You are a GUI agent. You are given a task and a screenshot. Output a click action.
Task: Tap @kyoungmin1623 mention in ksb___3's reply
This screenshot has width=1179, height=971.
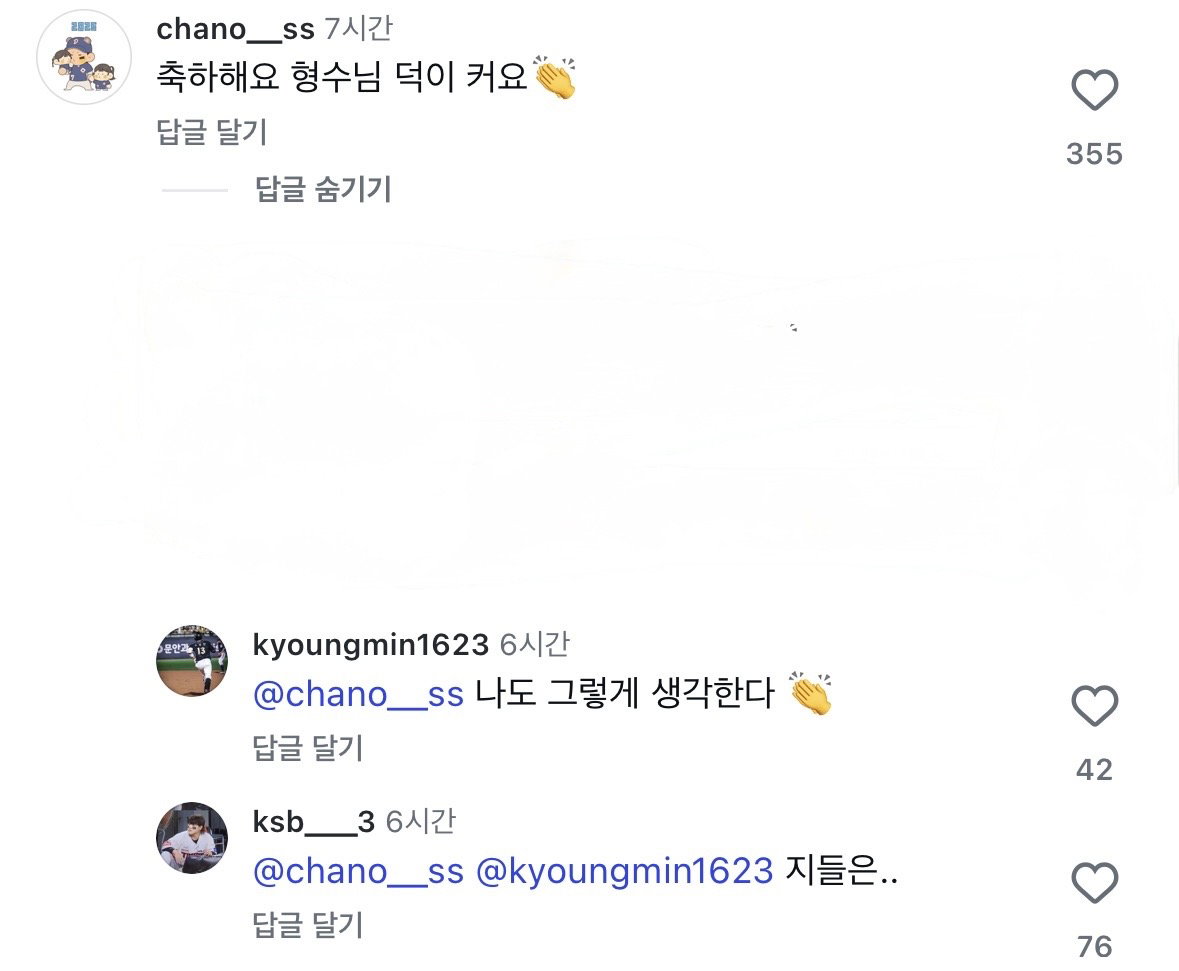624,871
